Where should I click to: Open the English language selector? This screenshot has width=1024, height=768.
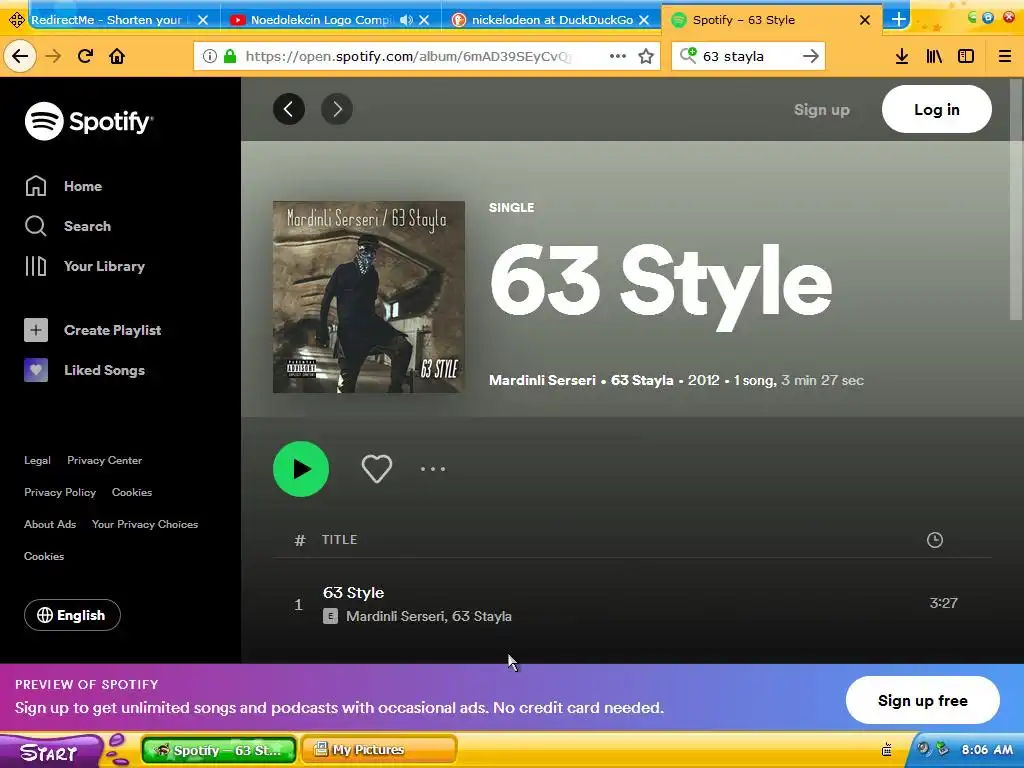point(72,615)
